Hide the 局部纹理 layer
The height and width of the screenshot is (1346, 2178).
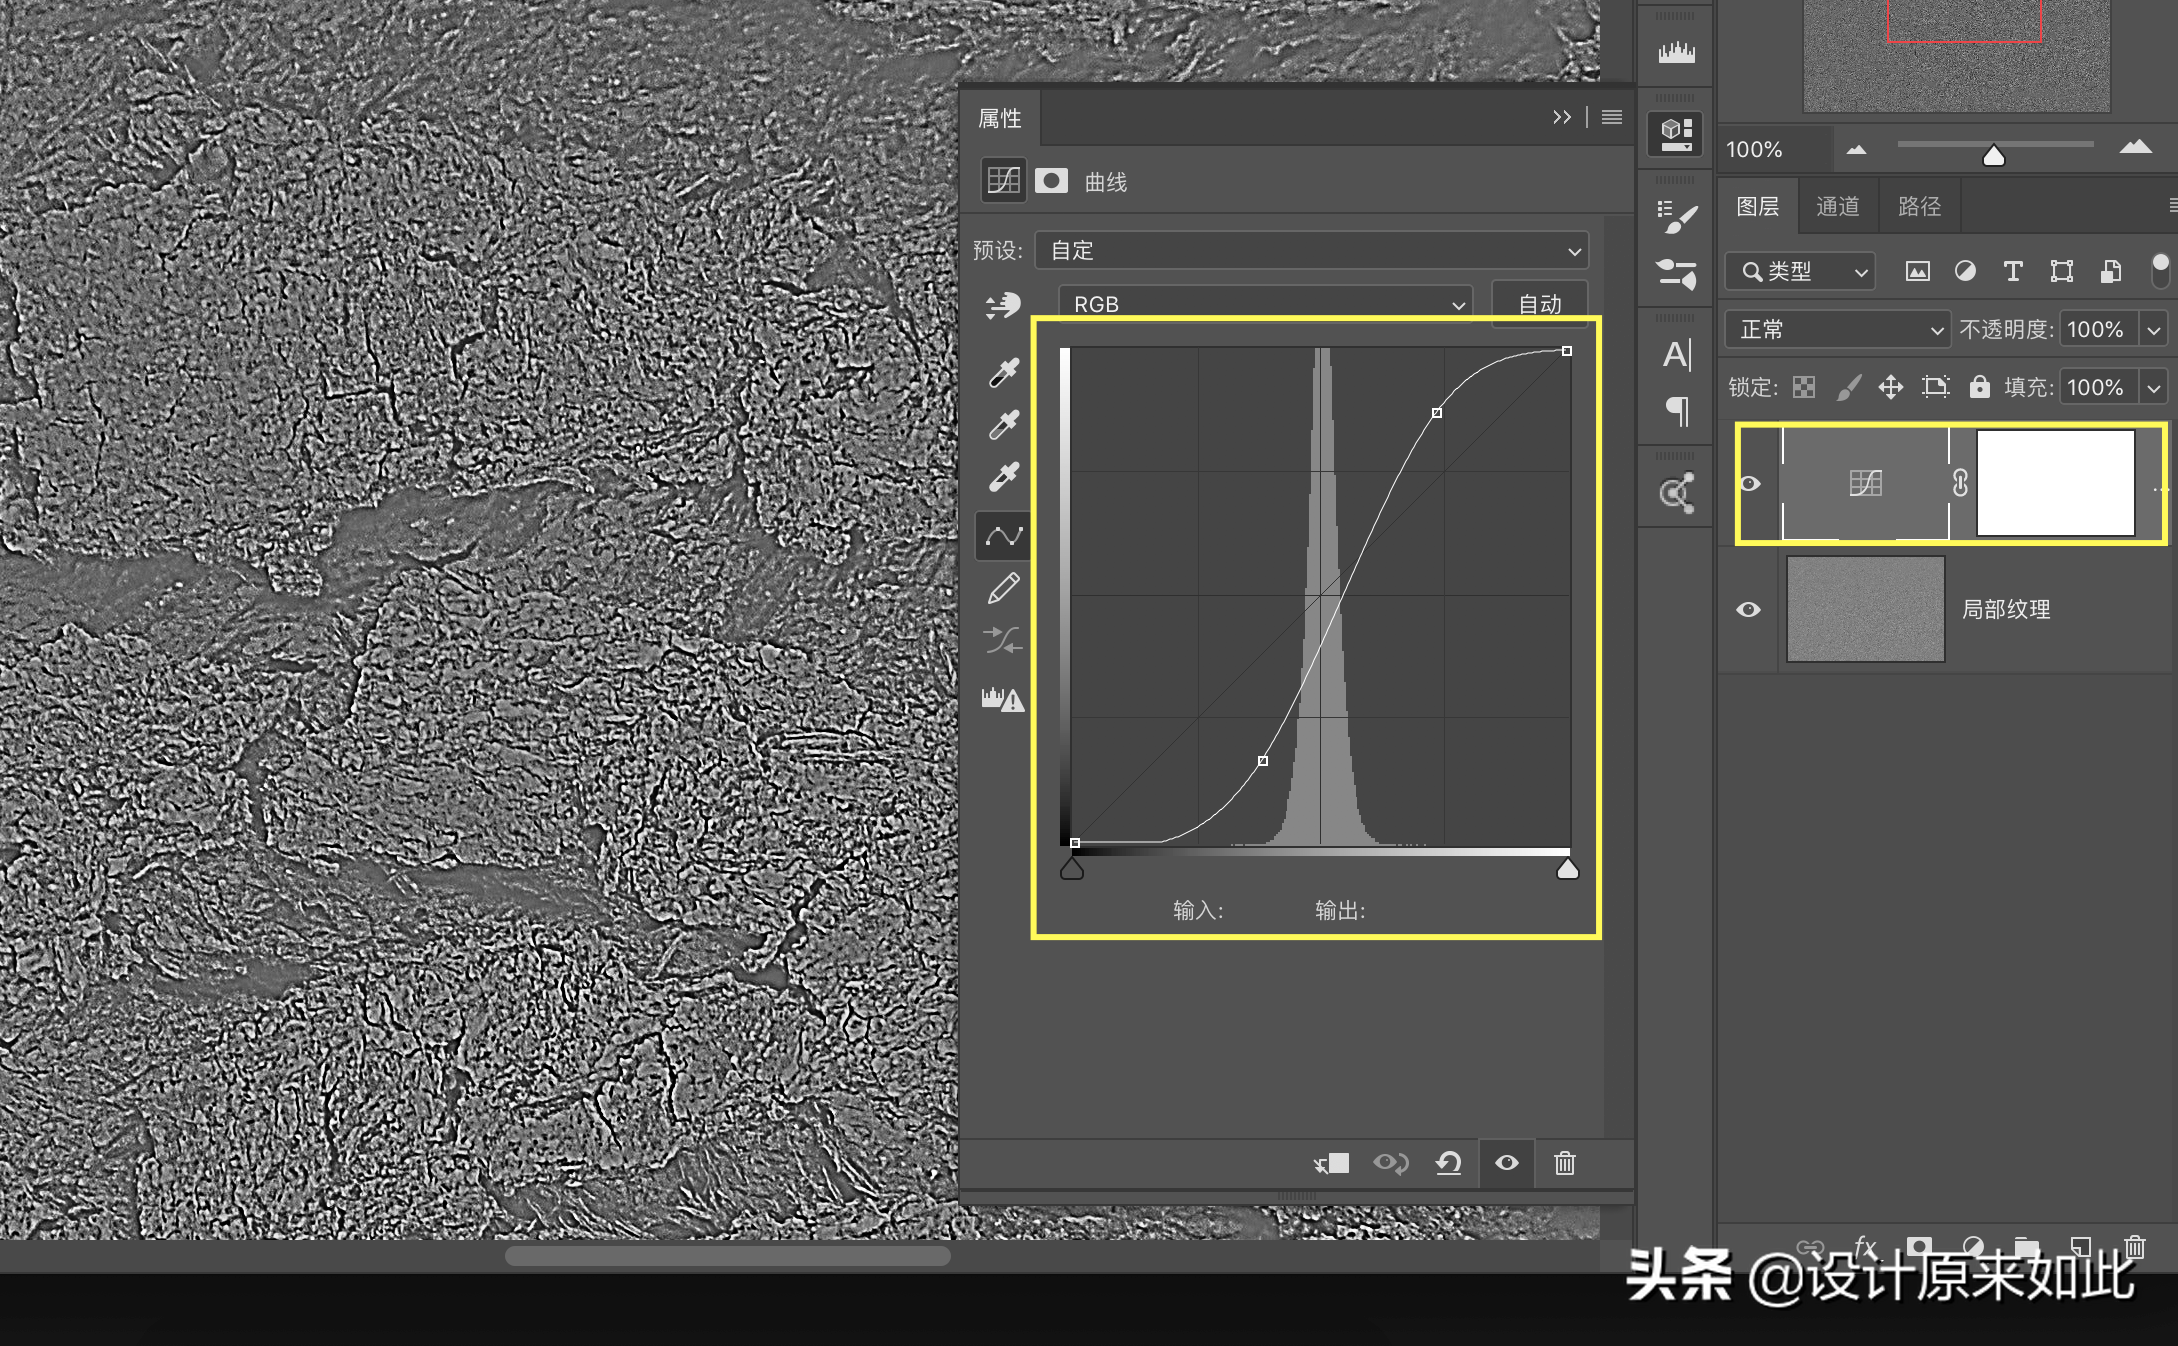1748,609
